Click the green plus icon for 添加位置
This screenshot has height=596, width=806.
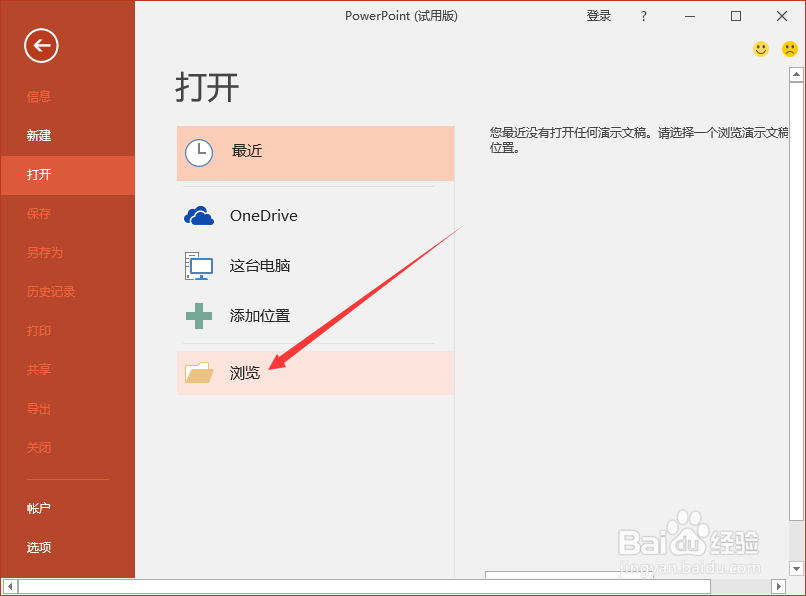tap(199, 316)
